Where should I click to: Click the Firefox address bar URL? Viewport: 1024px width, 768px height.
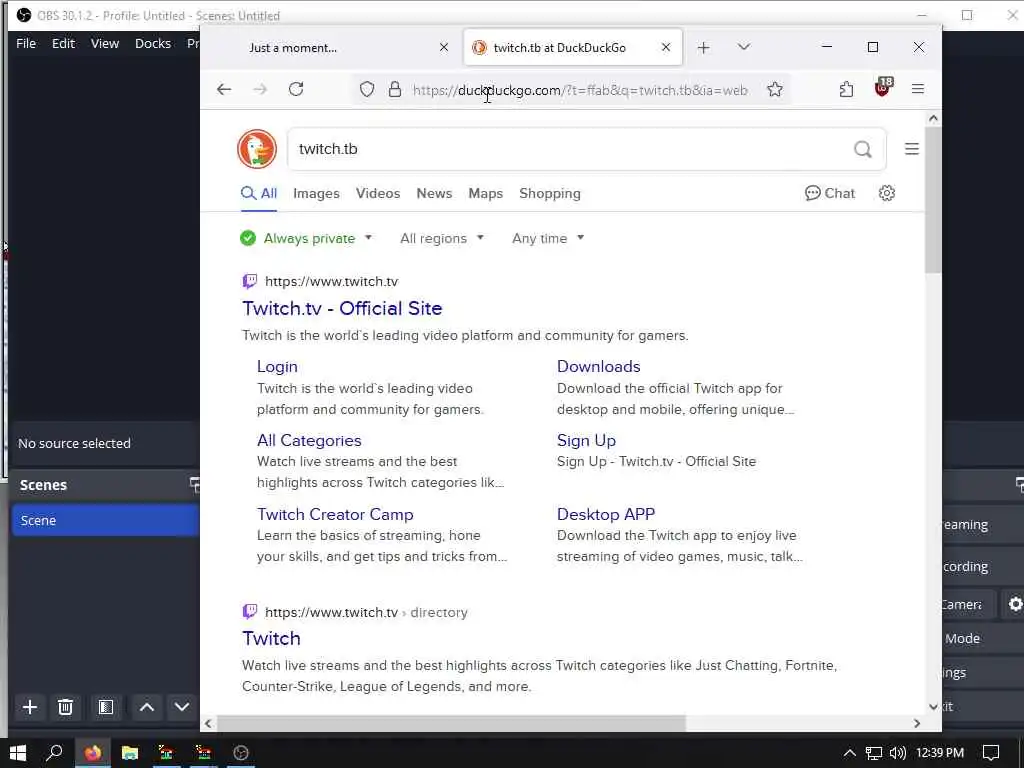[580, 90]
